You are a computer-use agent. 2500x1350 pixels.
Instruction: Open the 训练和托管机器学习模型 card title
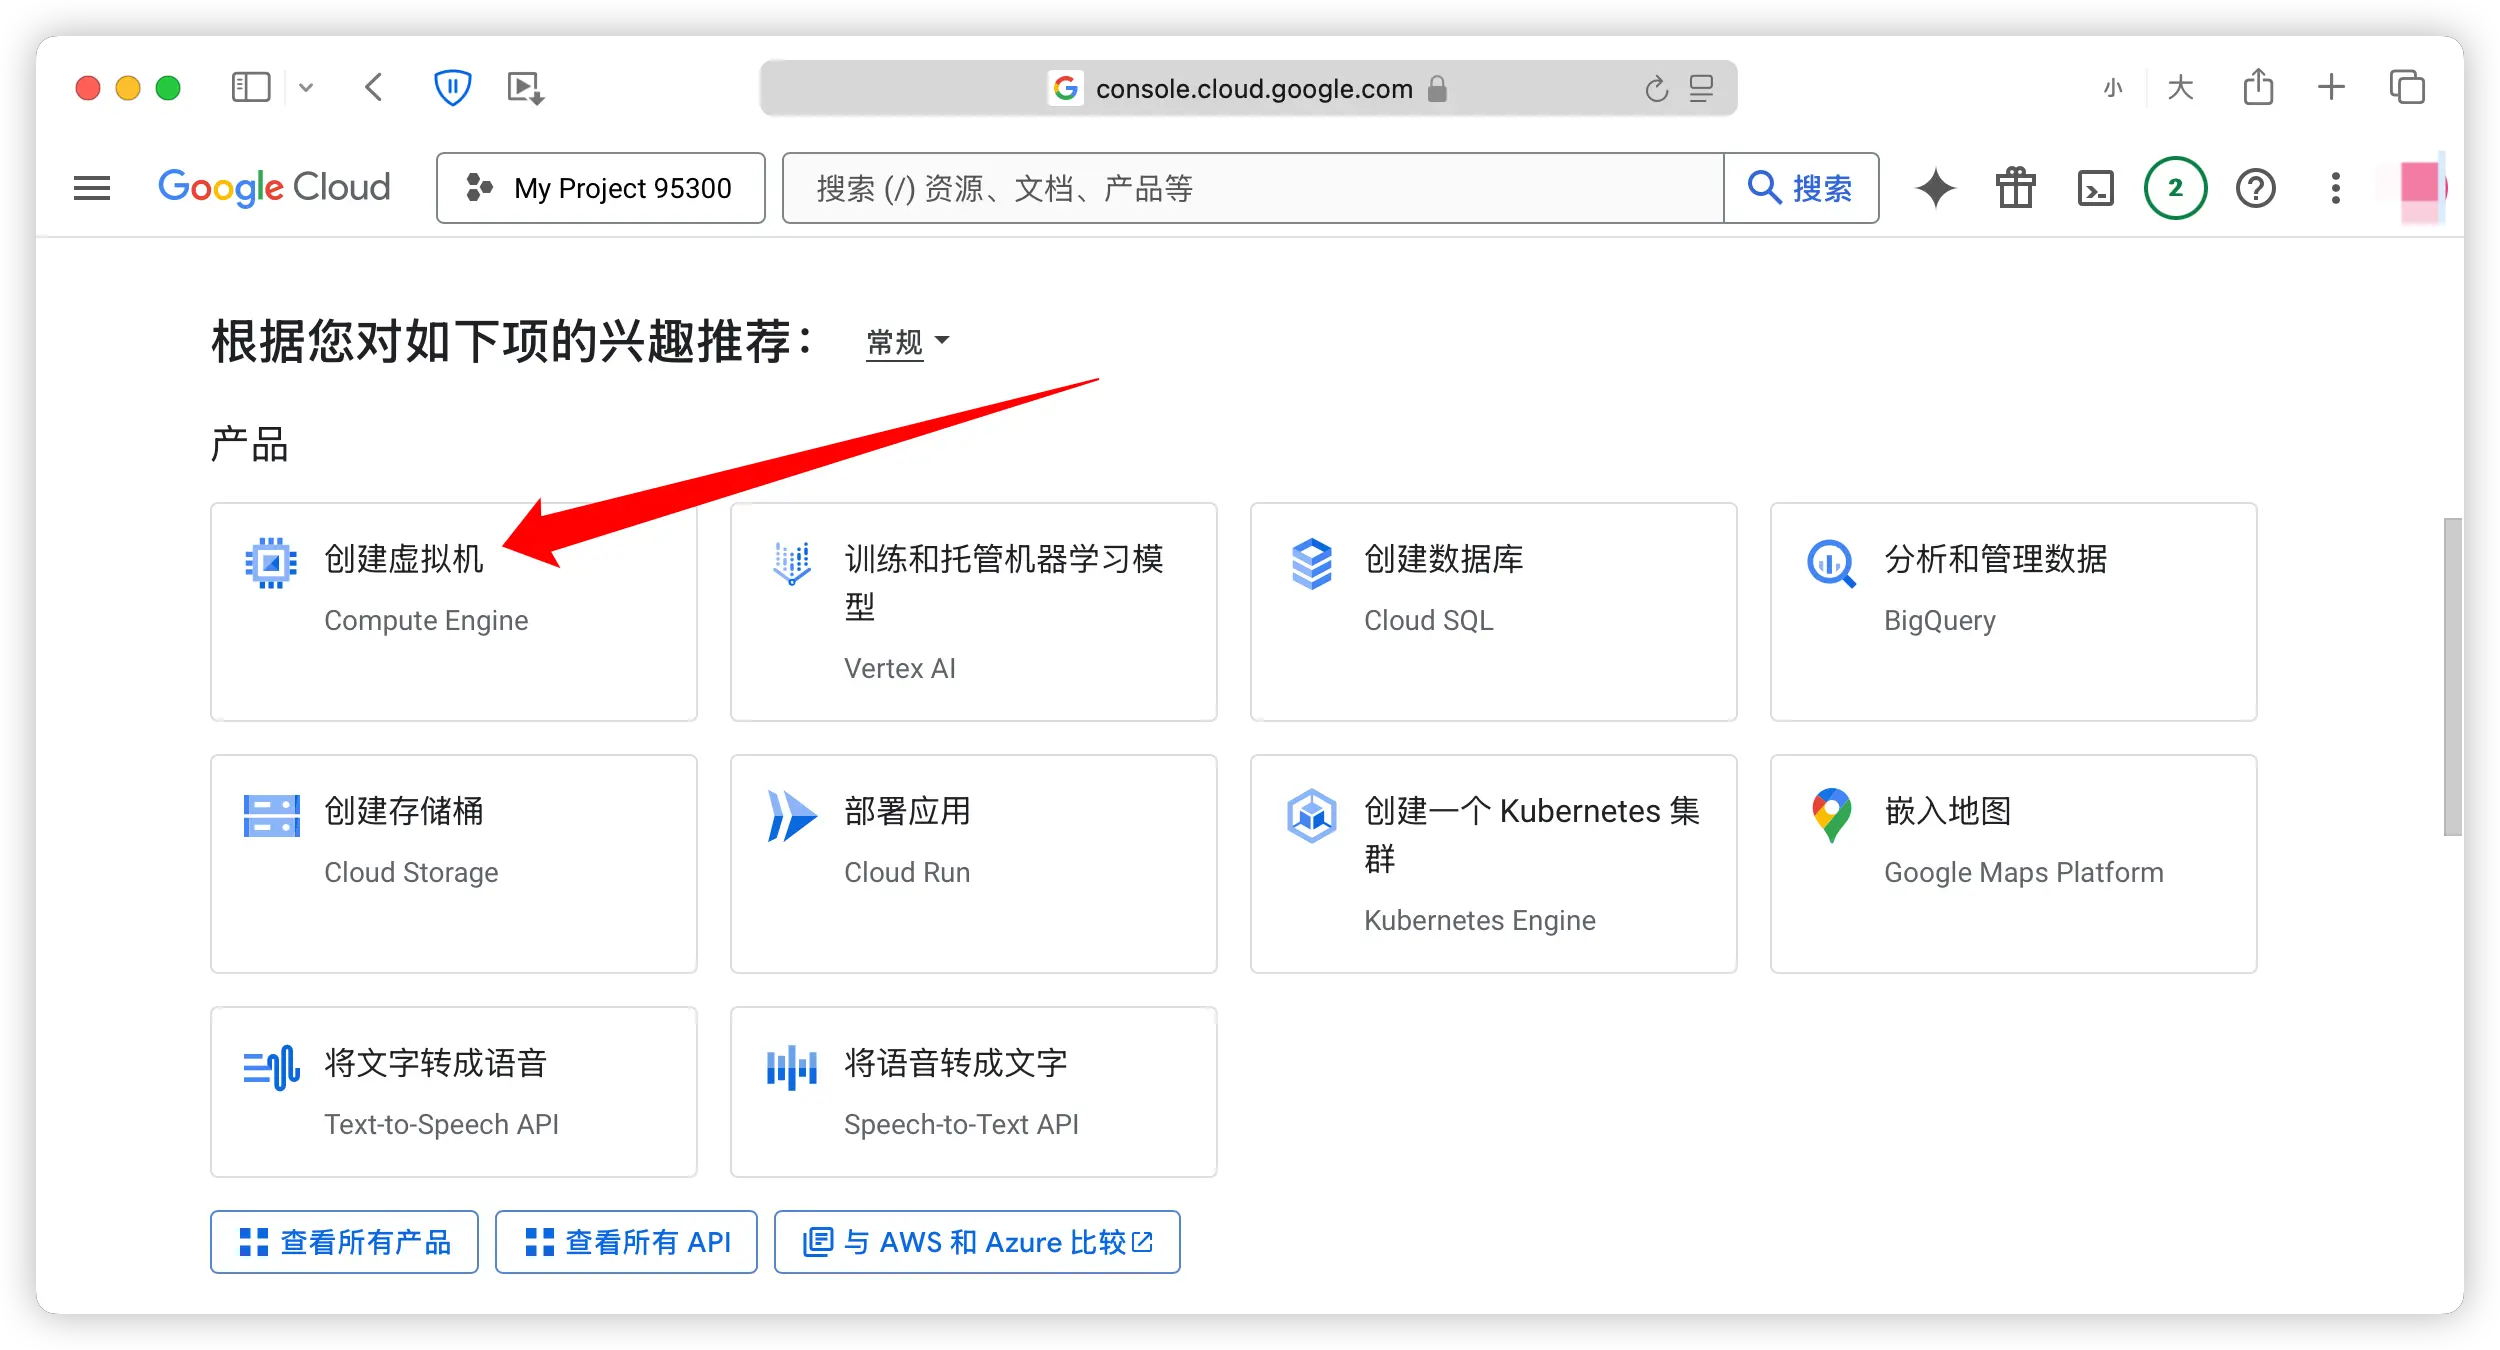coord(1004,582)
